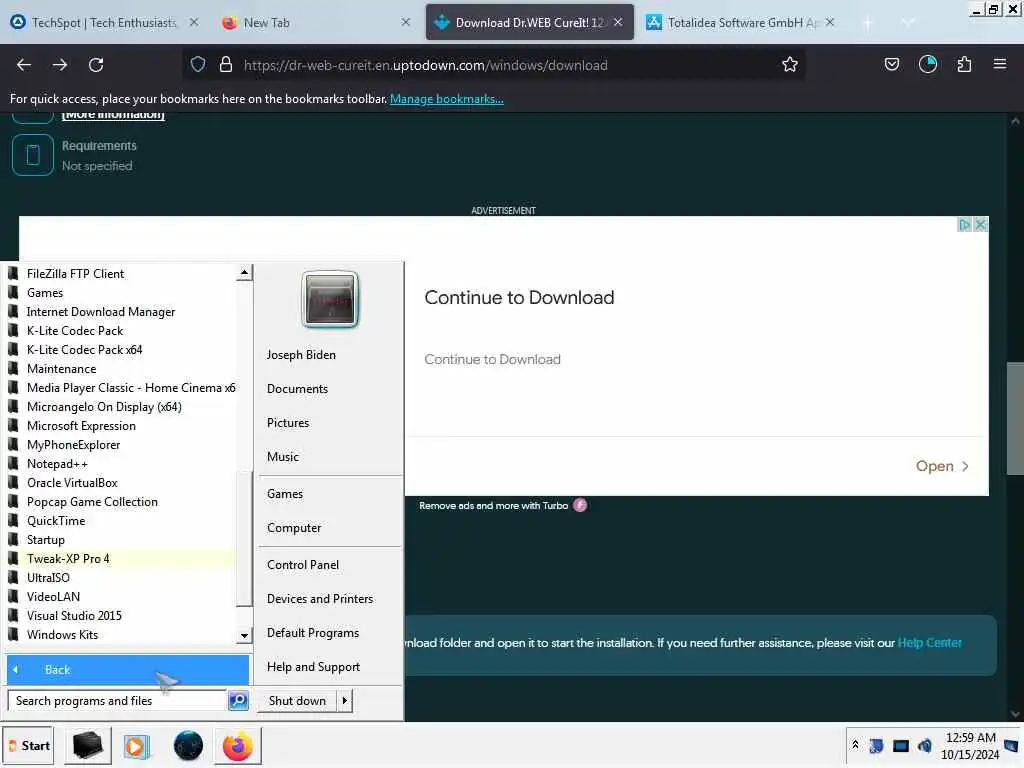Open the volume tray icon
This screenshot has height=768, width=1024.
[925, 746]
